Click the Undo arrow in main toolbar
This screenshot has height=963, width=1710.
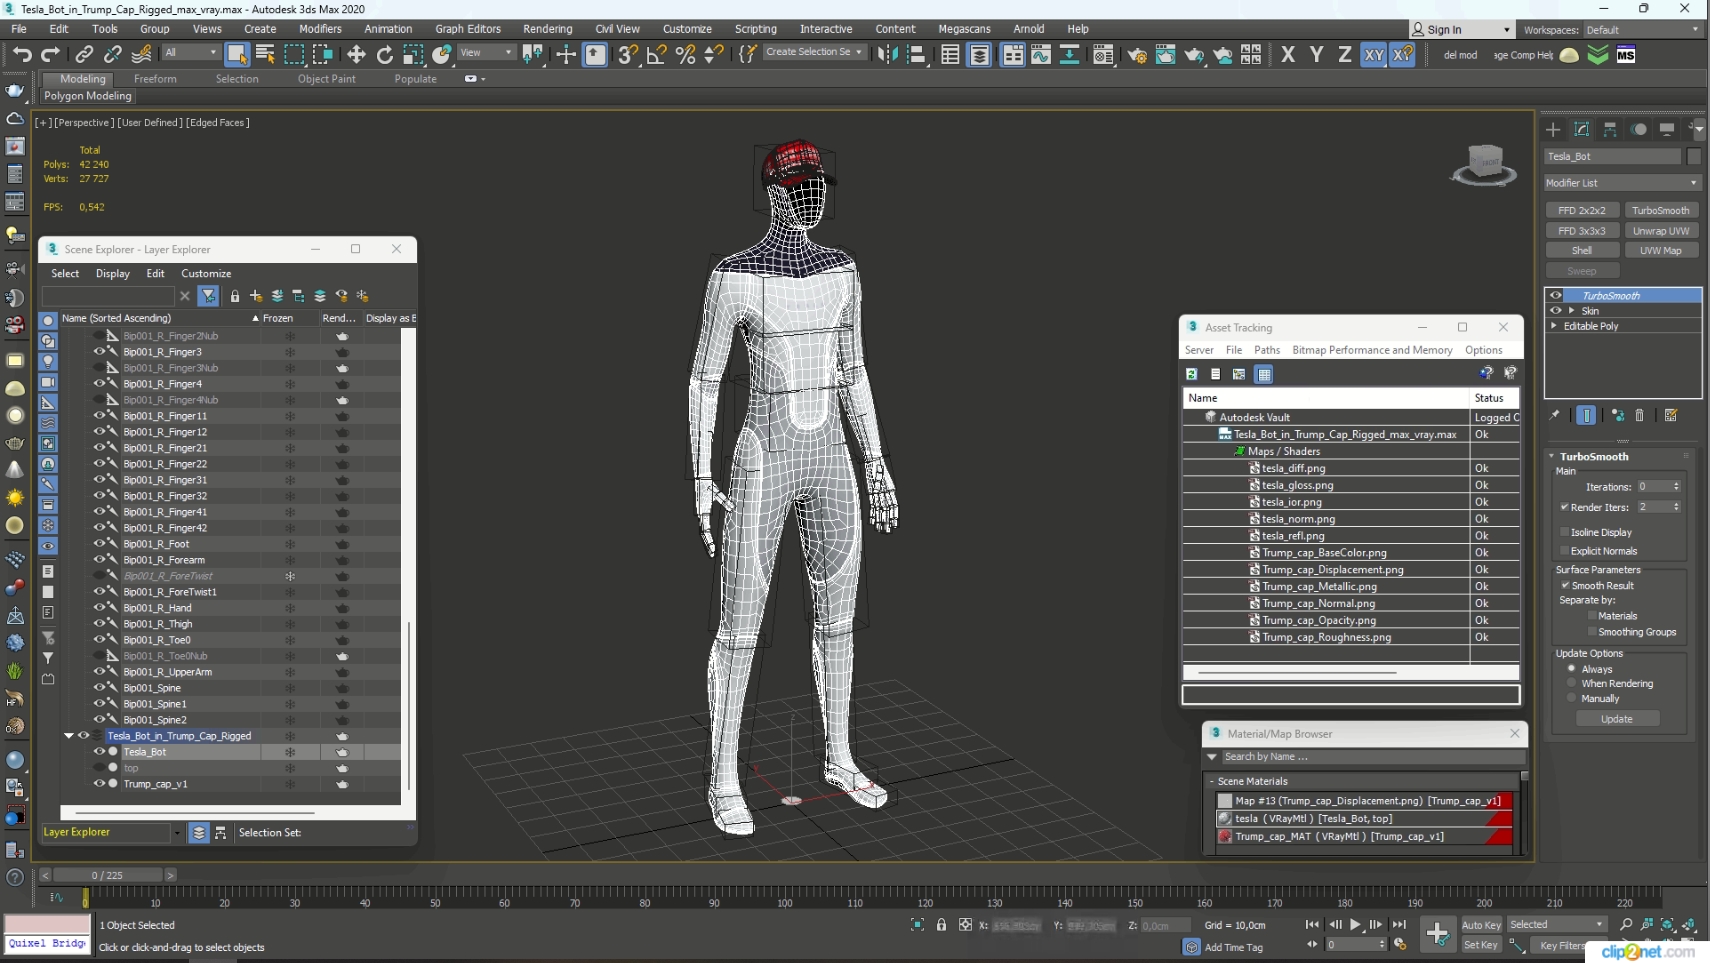pos(22,54)
